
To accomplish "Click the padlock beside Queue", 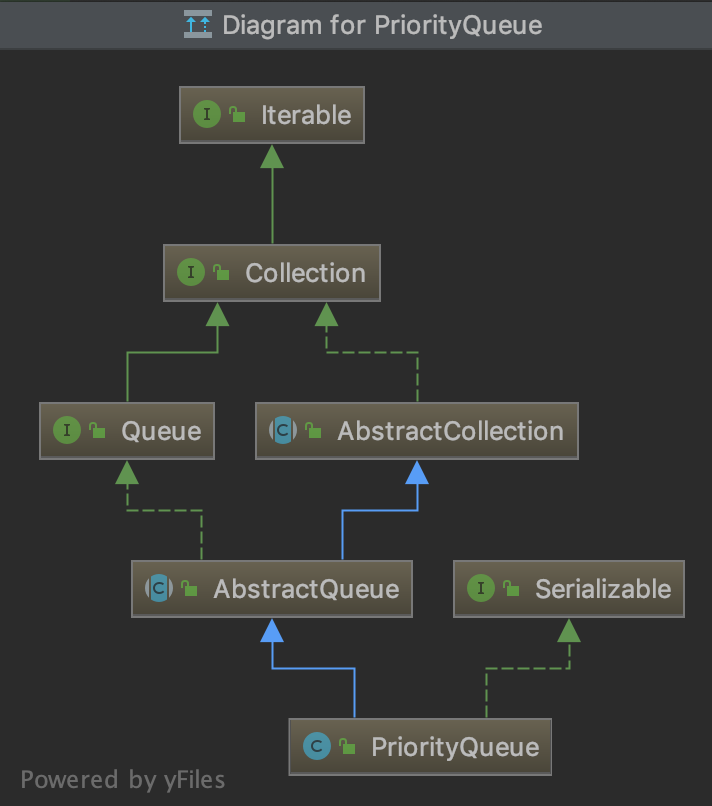I will [95, 430].
